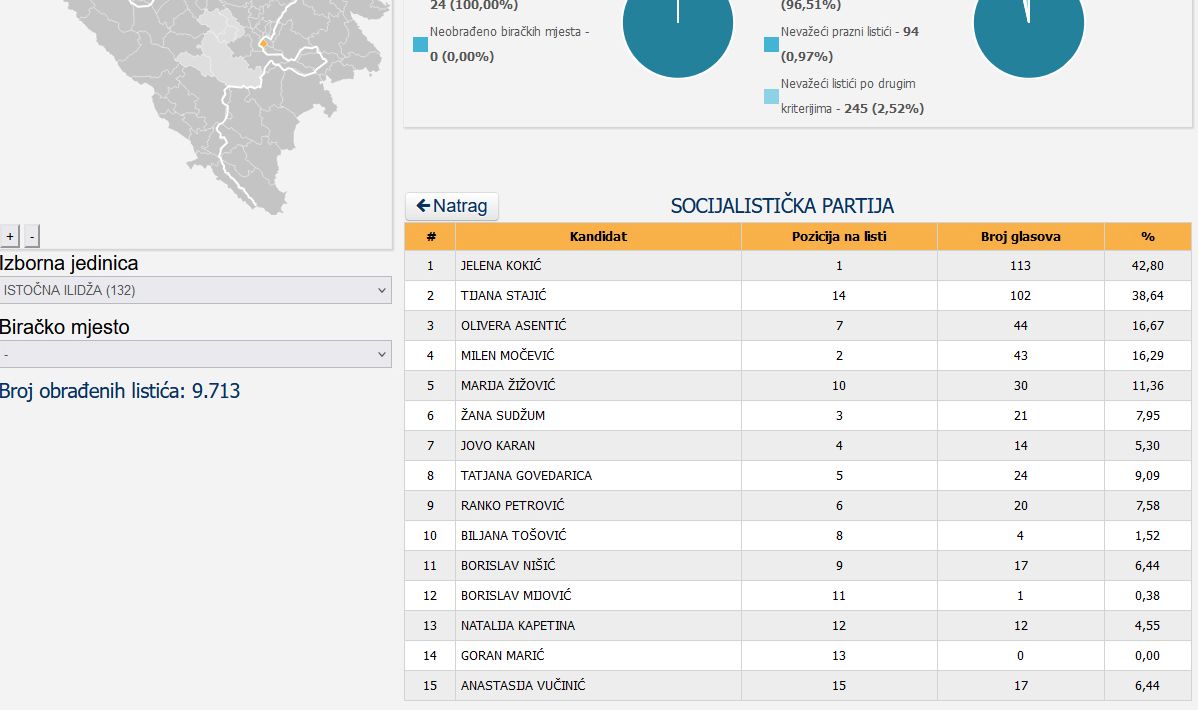Select candidate BORISLAV NIŠIĆ
1198x710 pixels.
[508, 566]
